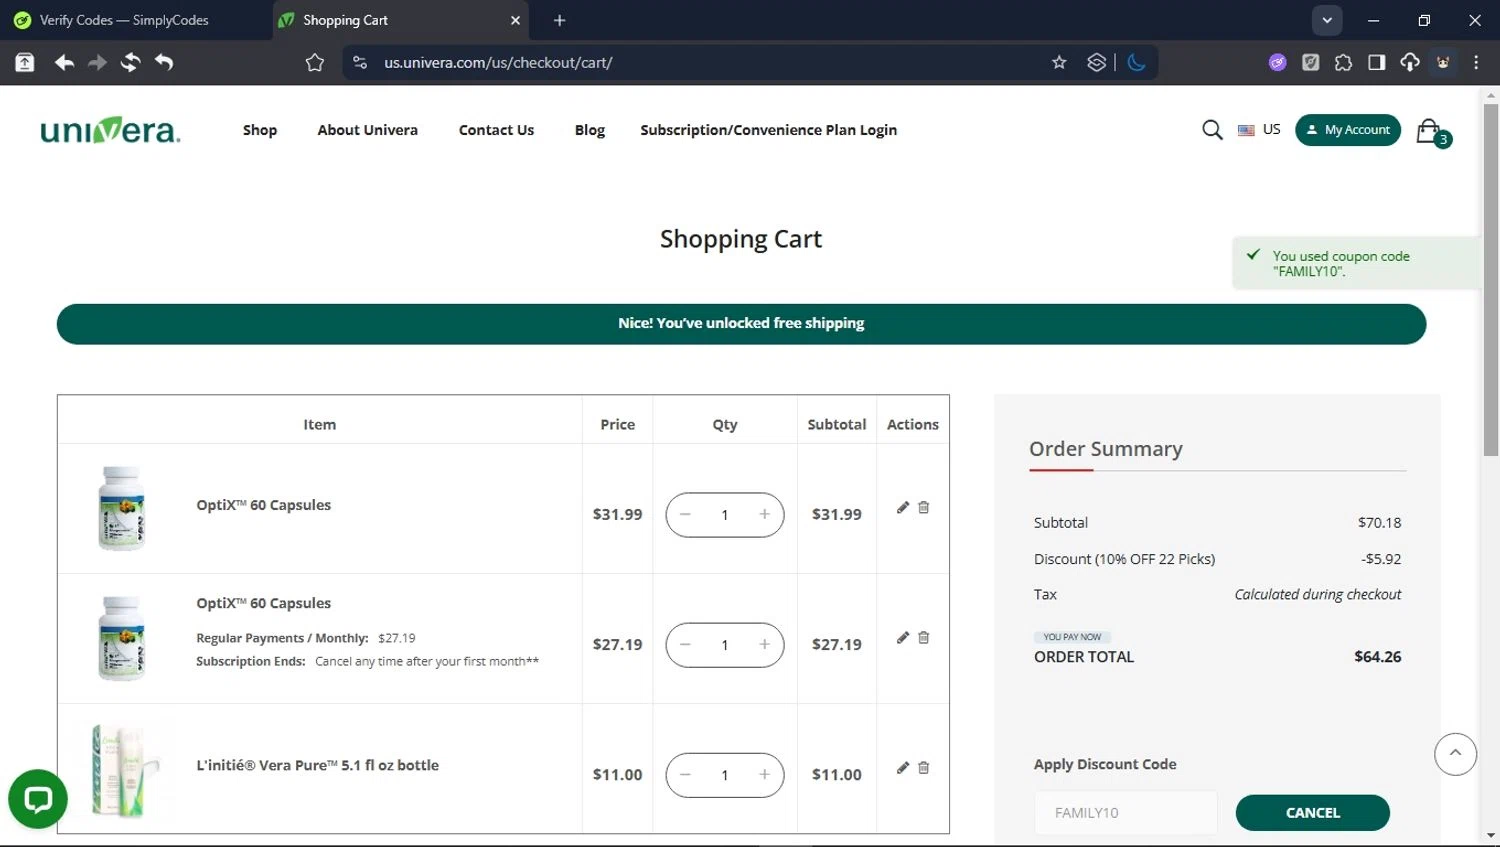This screenshot has width=1500, height=847.
Task: Click CANCEL to remove the coupon
Action: 1312,813
